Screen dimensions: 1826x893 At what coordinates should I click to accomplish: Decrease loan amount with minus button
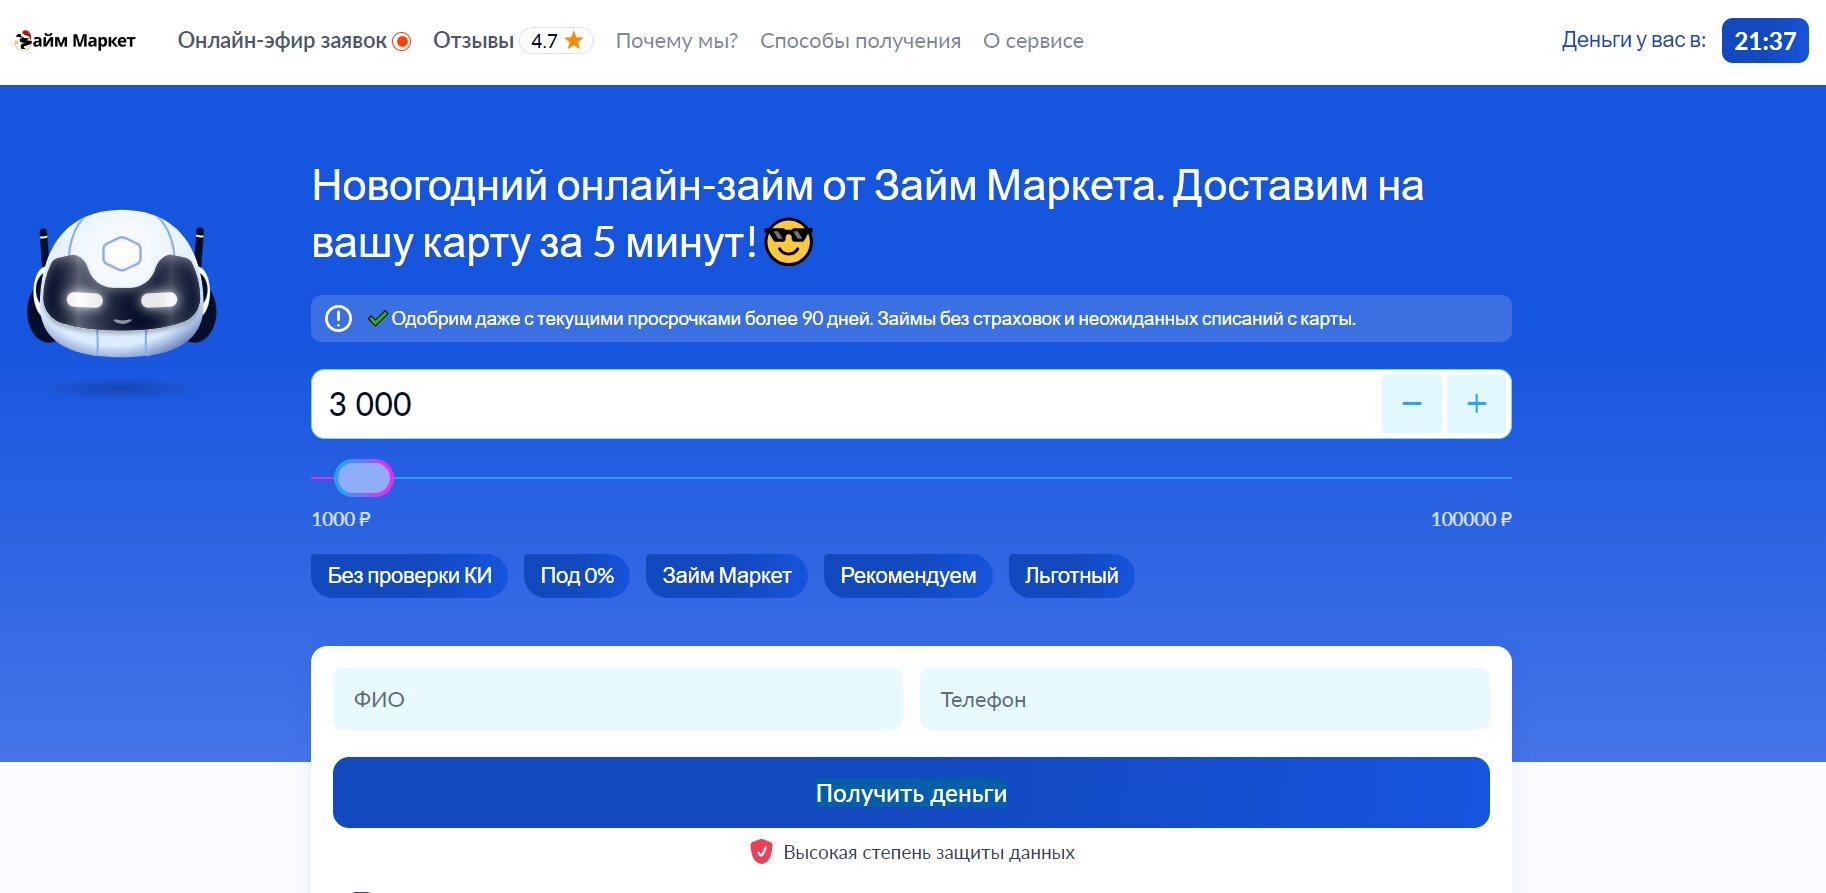(1412, 404)
